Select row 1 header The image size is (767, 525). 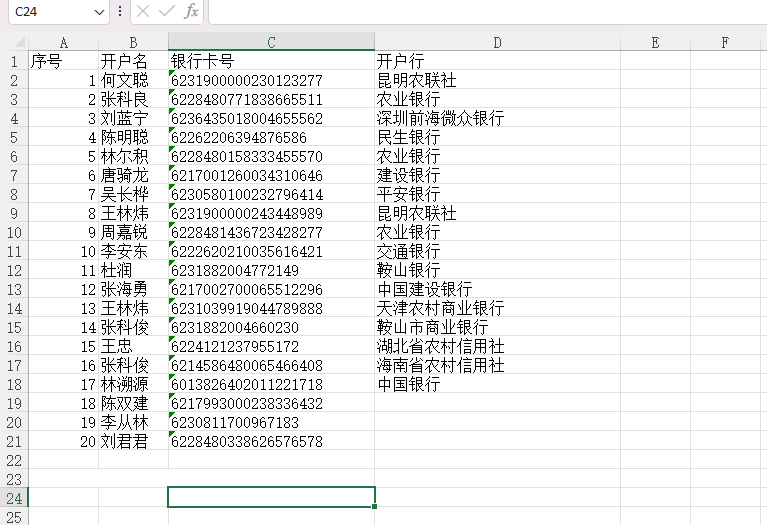point(14,61)
